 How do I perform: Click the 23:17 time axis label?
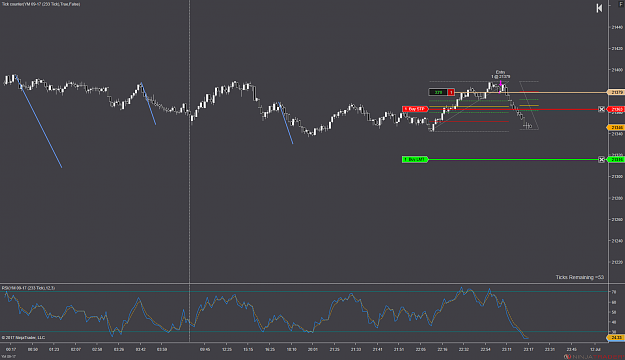[x=529, y=350]
